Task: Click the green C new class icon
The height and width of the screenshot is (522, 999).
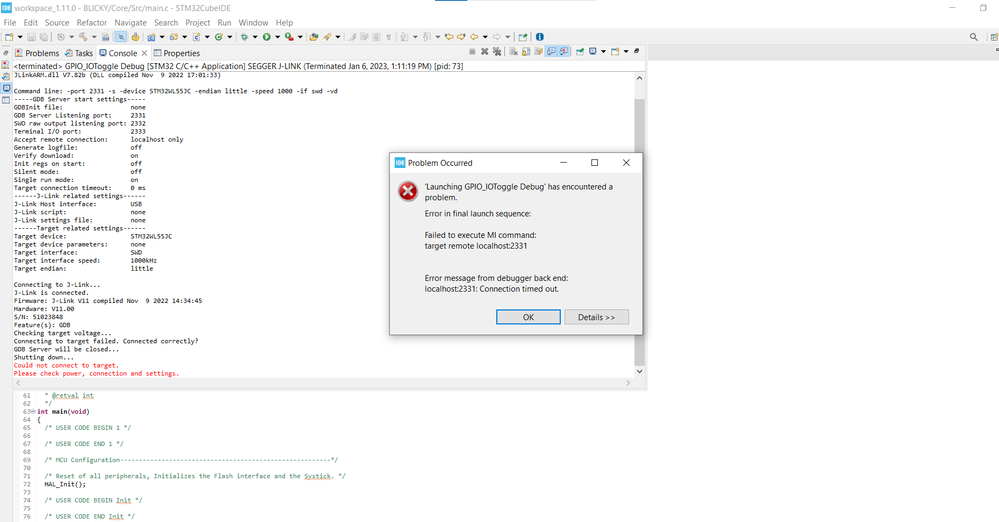Action: (219, 37)
